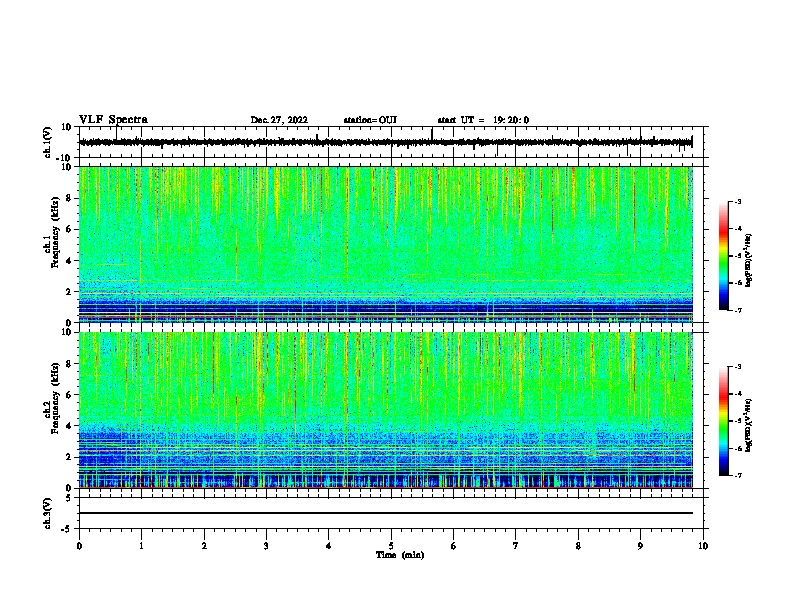Click ch.1 colorbar's "log(PSD)(V²/Hz)" label
792x612 pixels.
[749, 261]
